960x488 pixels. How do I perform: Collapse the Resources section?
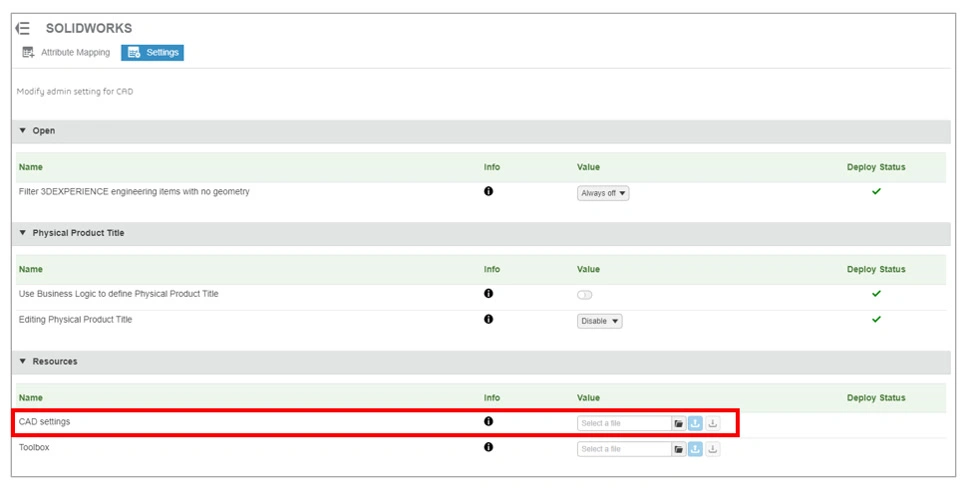[23, 361]
